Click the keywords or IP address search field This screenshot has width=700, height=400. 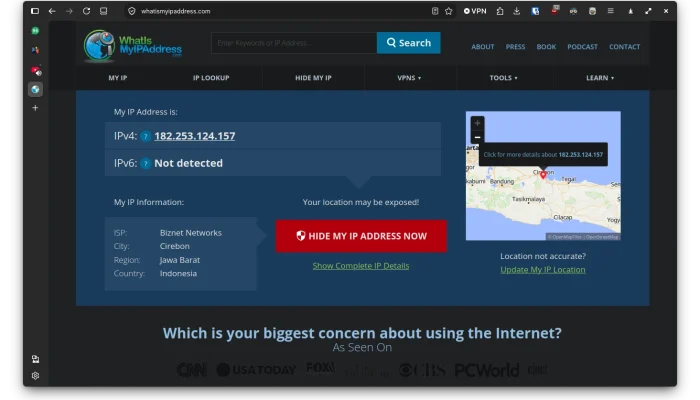coord(294,43)
